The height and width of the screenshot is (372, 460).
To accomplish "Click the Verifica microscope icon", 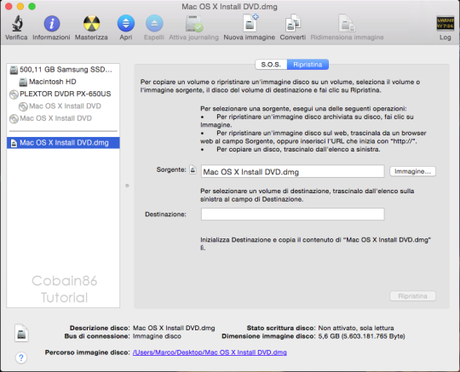I will (17, 23).
